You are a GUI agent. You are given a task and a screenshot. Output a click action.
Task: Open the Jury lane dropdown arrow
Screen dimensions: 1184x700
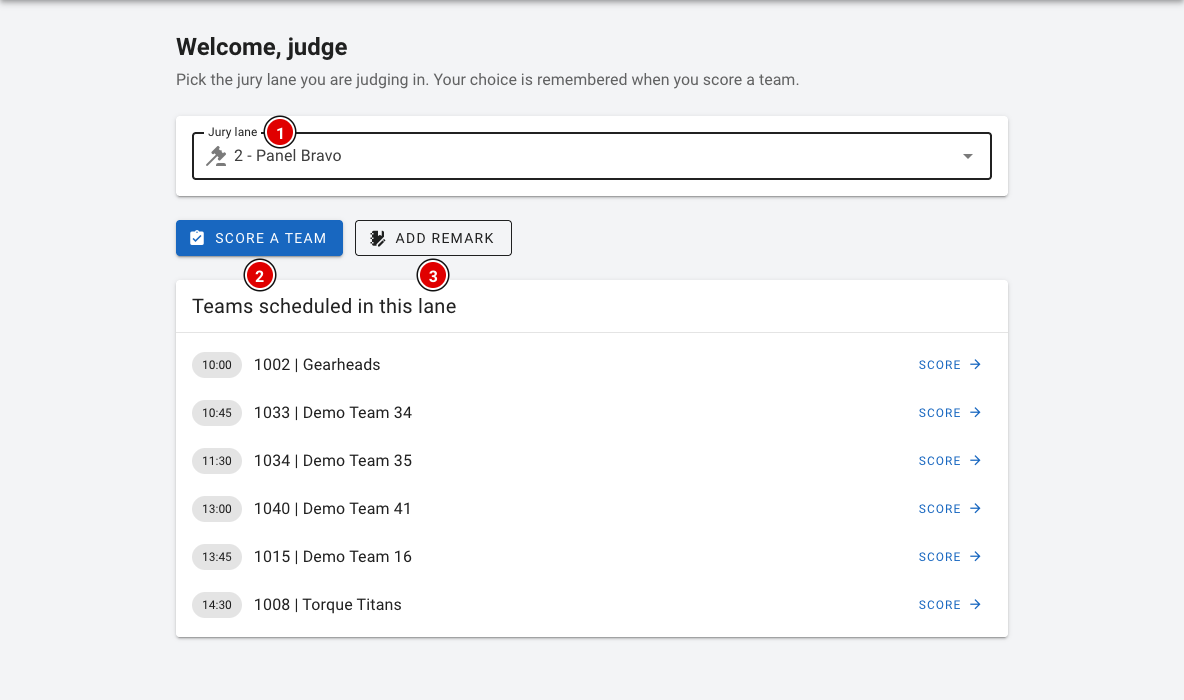(x=967, y=156)
